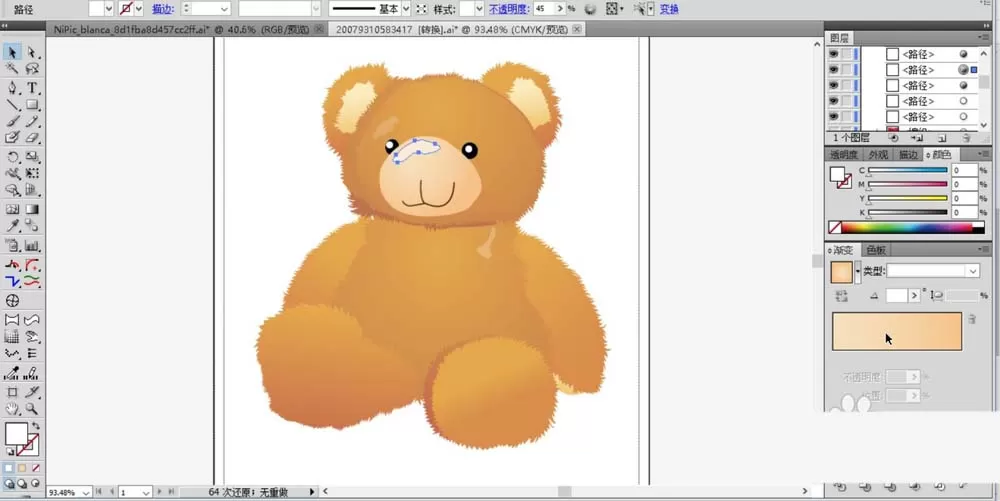Toggle target circle of fourth 路径 layer
This screenshot has width=1000, height=501.
pyautogui.click(x=963, y=101)
